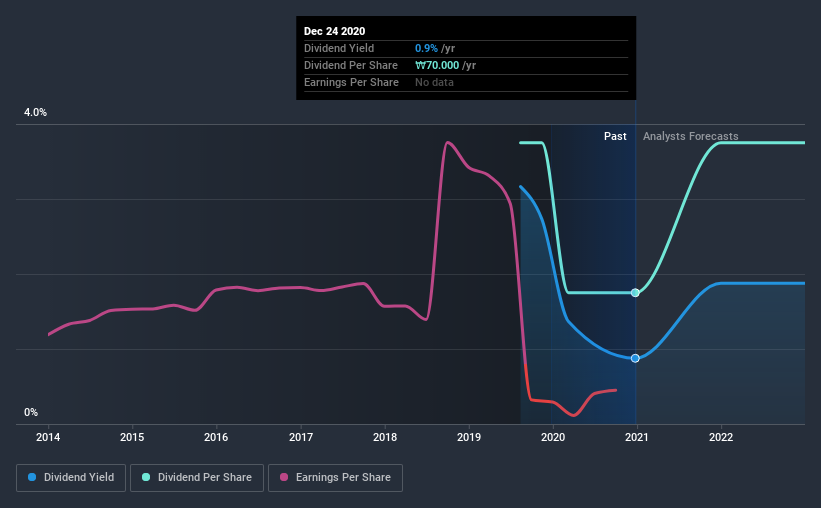Toggle the Dividend Per Share legend button
Viewport: 821px width, 508px height.
[197, 478]
